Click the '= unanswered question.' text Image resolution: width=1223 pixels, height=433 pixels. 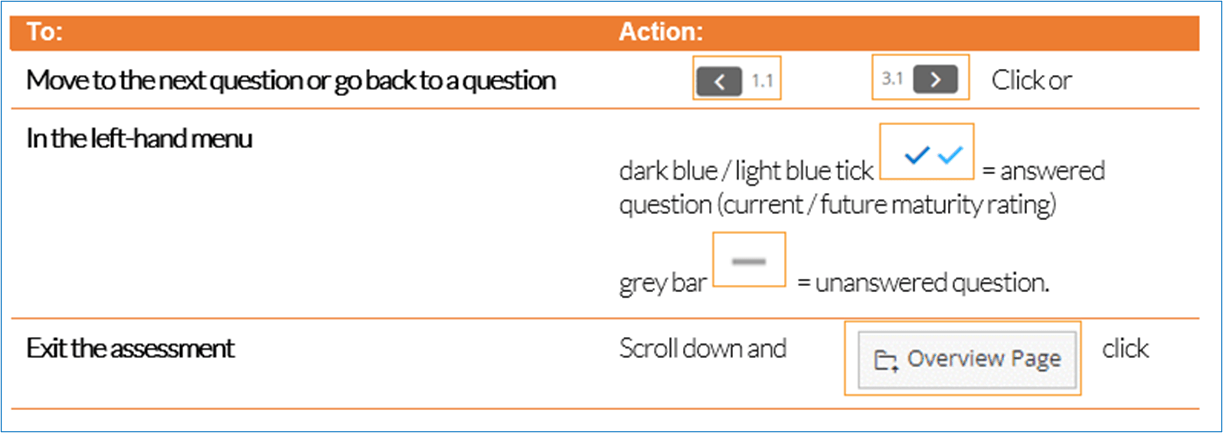click(x=923, y=283)
